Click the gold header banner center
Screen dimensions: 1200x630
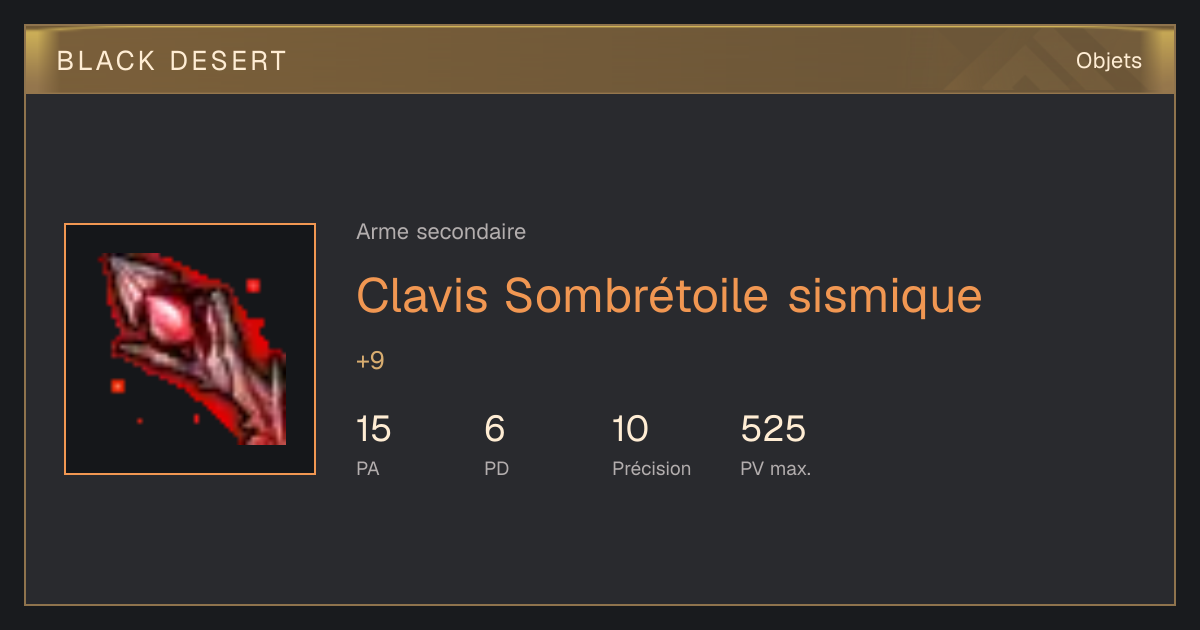coord(600,61)
